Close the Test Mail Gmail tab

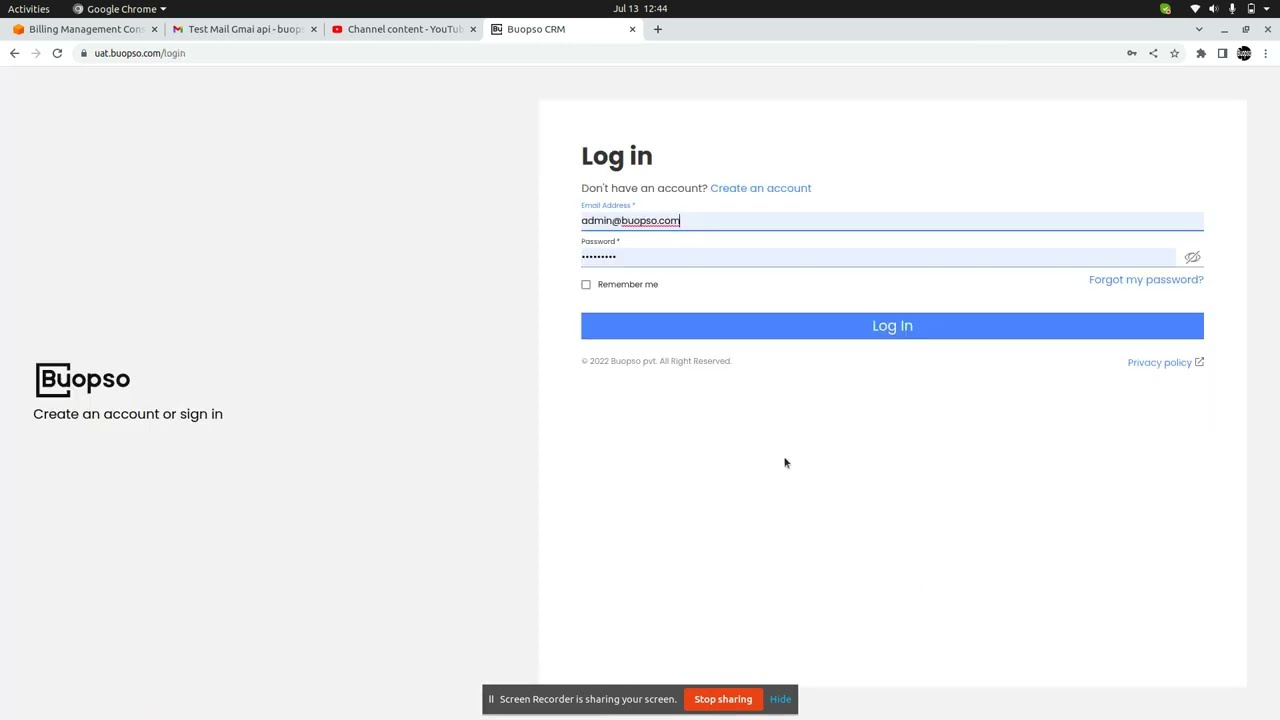pyautogui.click(x=314, y=29)
